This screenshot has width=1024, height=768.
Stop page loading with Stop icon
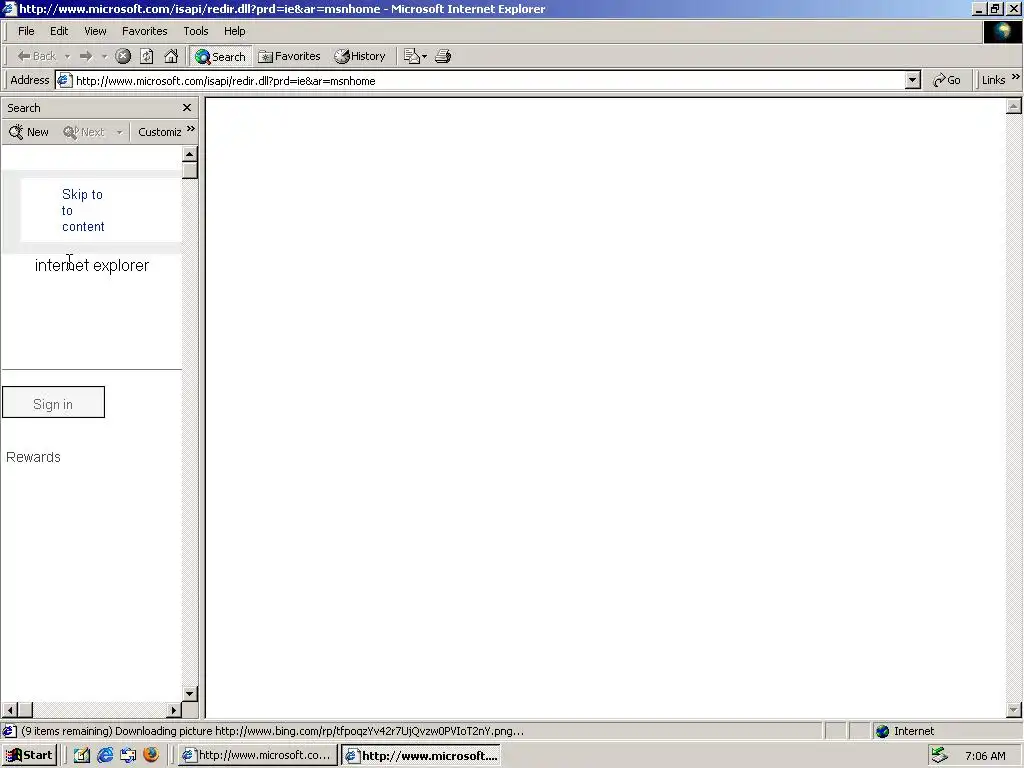click(x=123, y=56)
